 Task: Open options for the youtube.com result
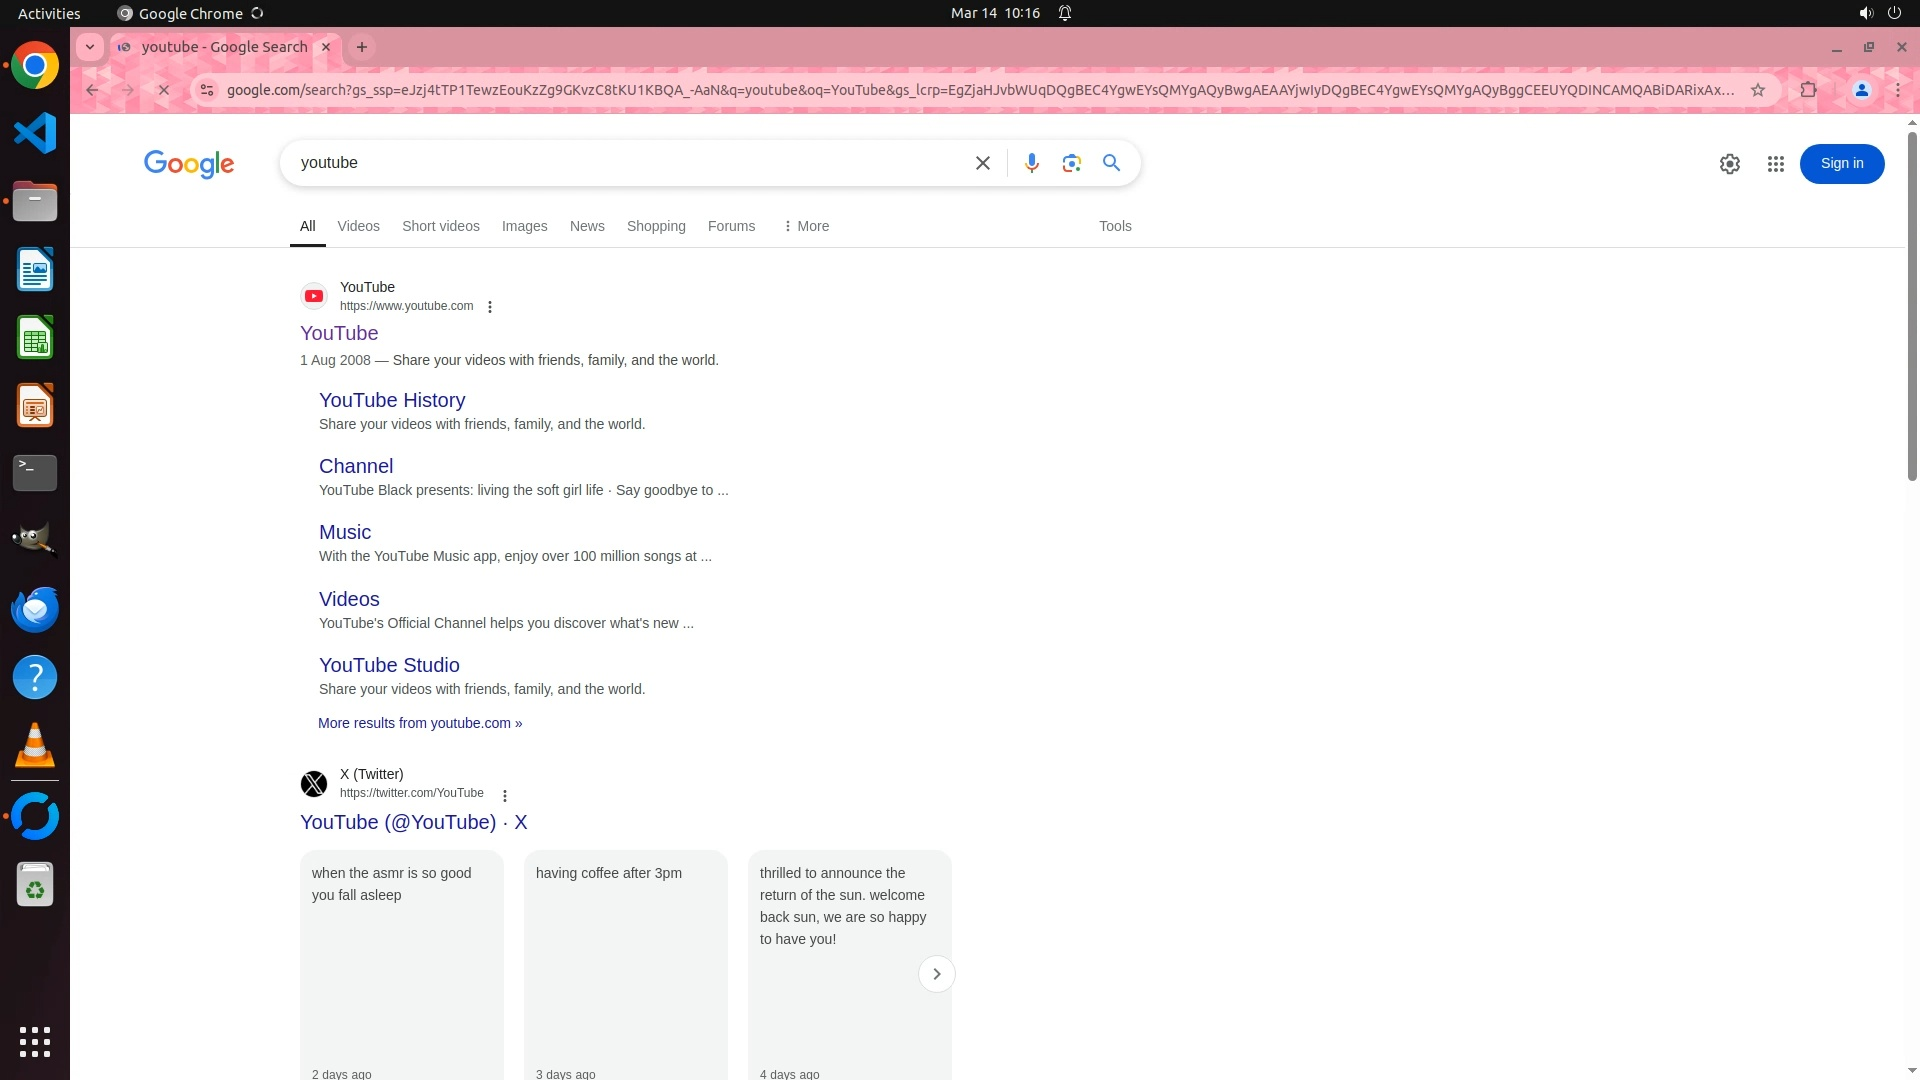(x=490, y=307)
